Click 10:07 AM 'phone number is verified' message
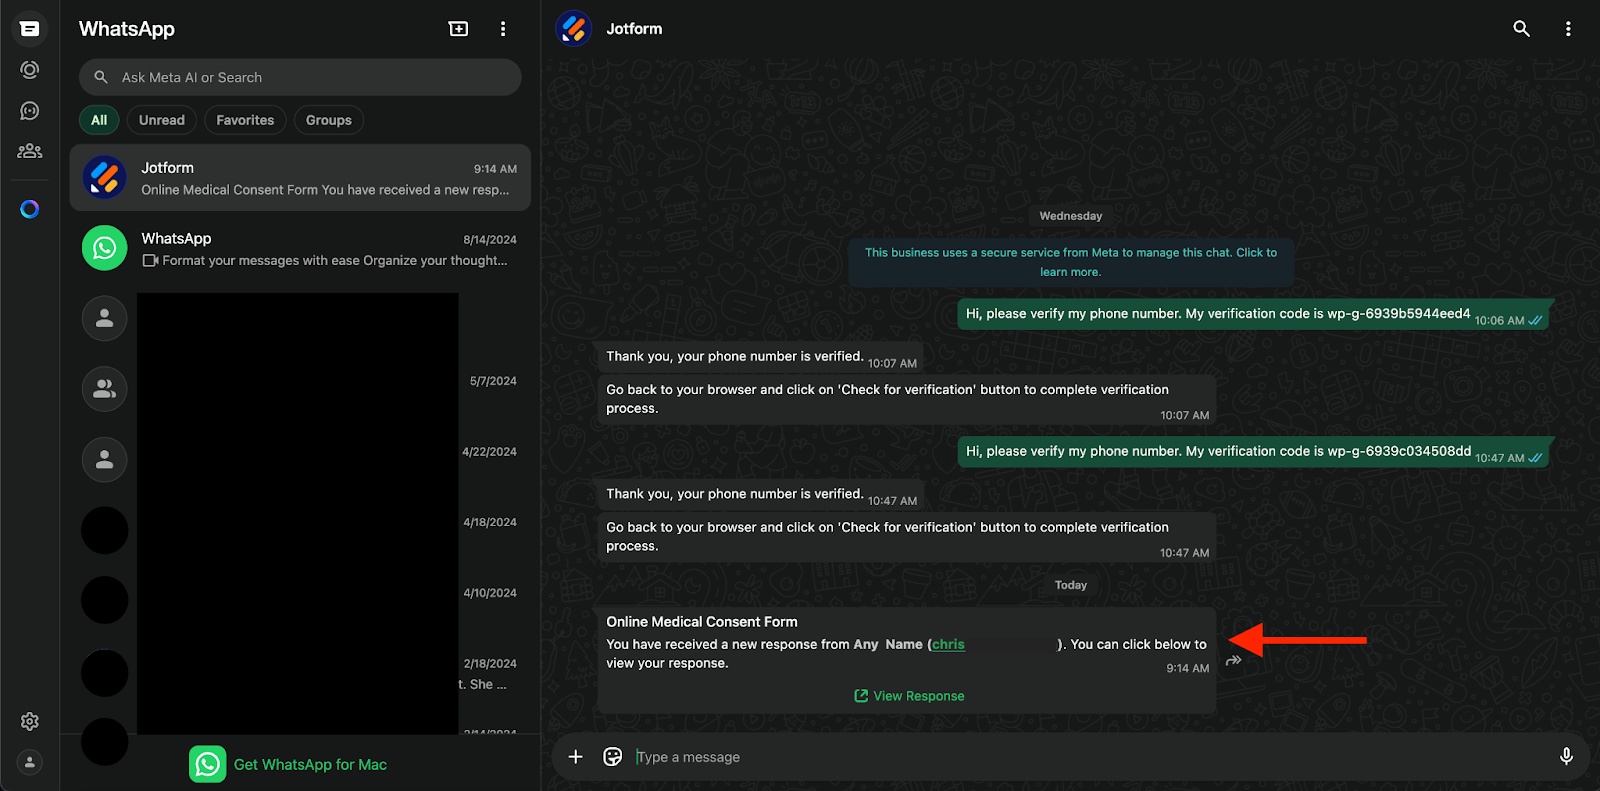The image size is (1600, 791). pyautogui.click(x=759, y=357)
